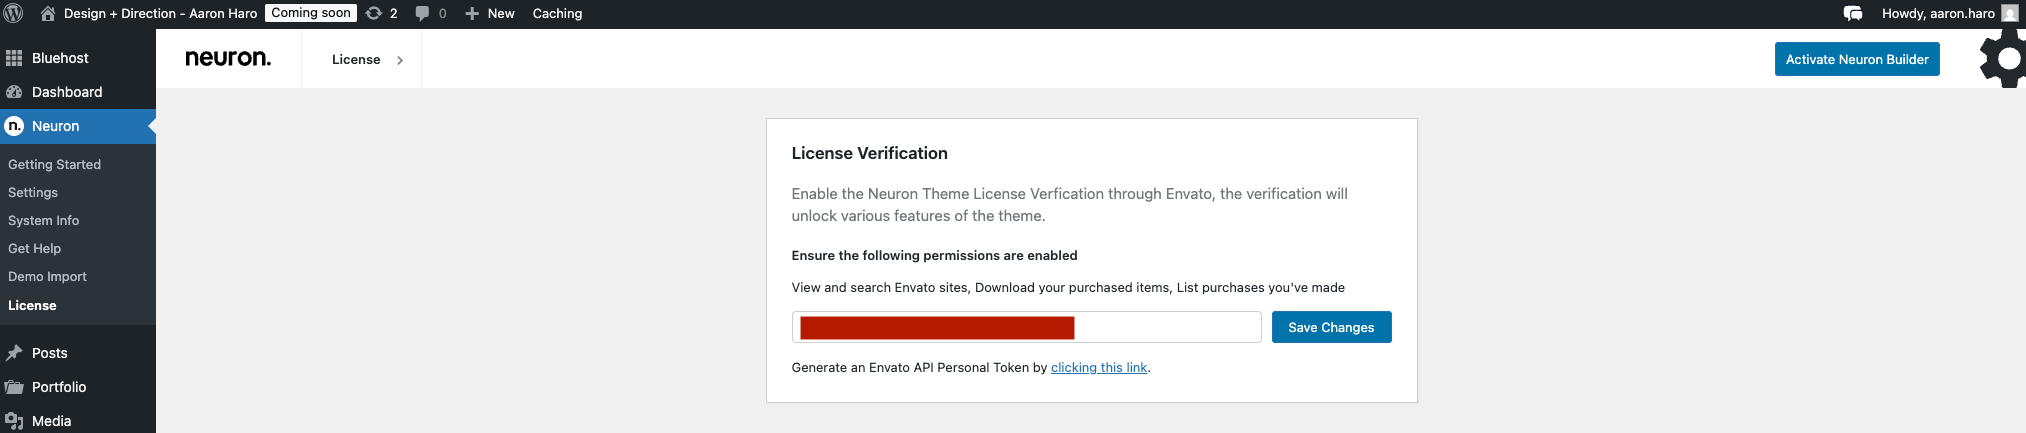The width and height of the screenshot is (2026, 433).
Task: Open Caching menu in admin bar
Action: 557,13
